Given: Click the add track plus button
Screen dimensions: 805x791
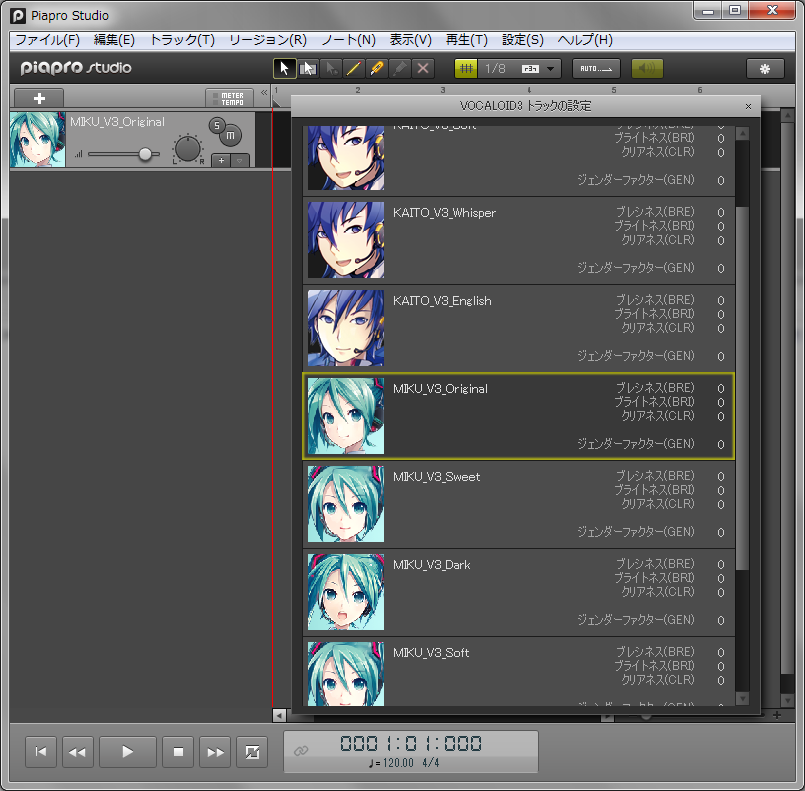Looking at the screenshot, I should pos(39,98).
